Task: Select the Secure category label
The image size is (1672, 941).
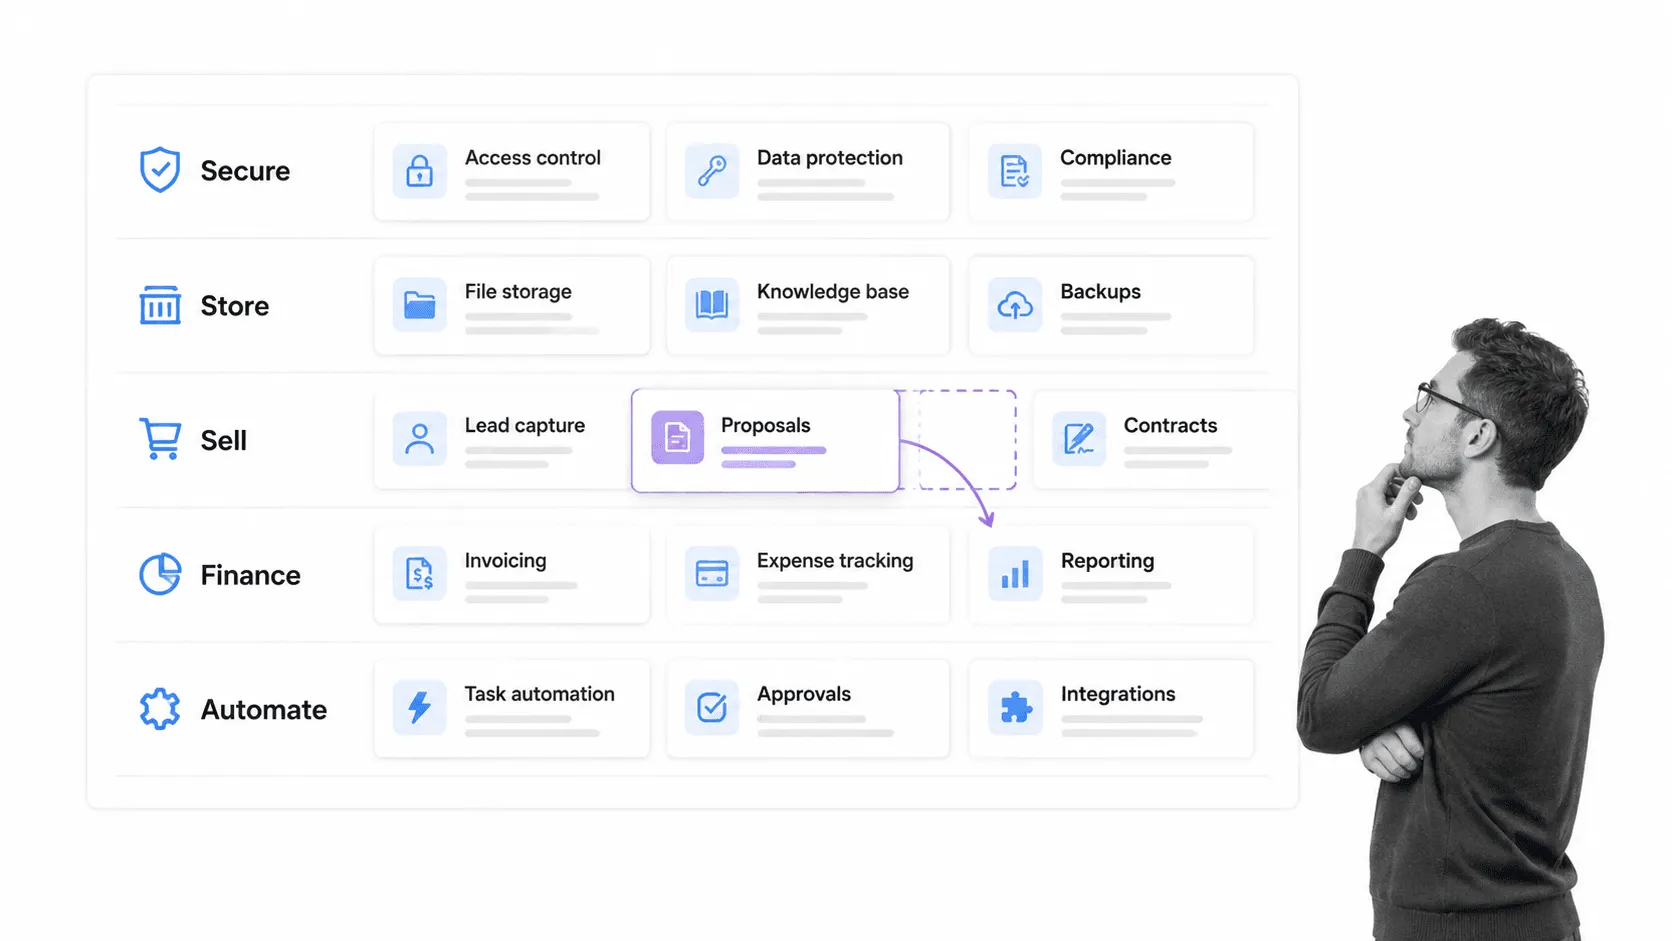Action: click(x=245, y=171)
